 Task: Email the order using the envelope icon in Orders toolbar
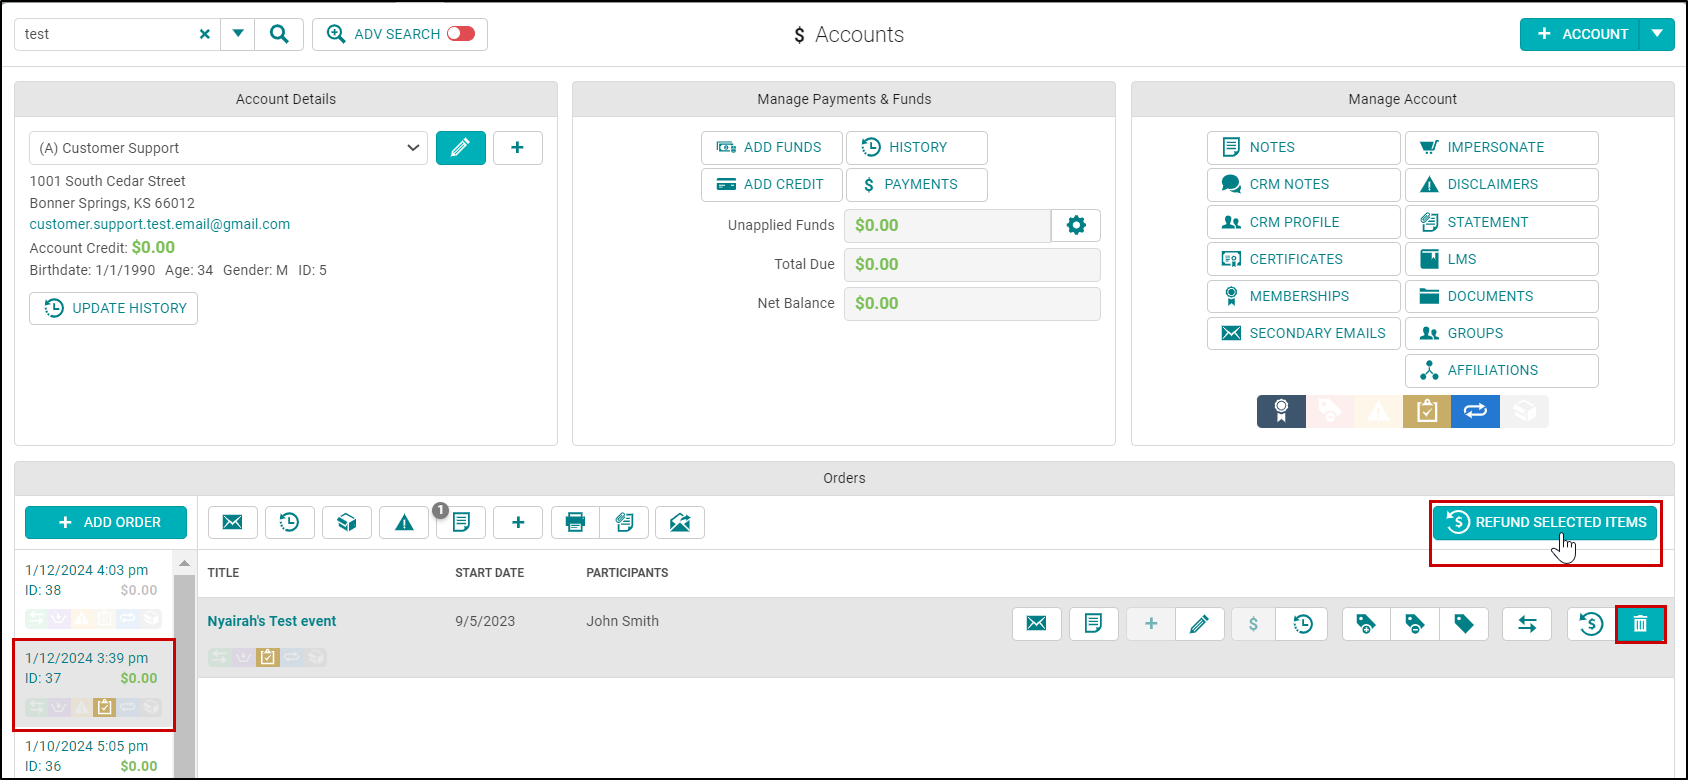pyautogui.click(x=233, y=522)
